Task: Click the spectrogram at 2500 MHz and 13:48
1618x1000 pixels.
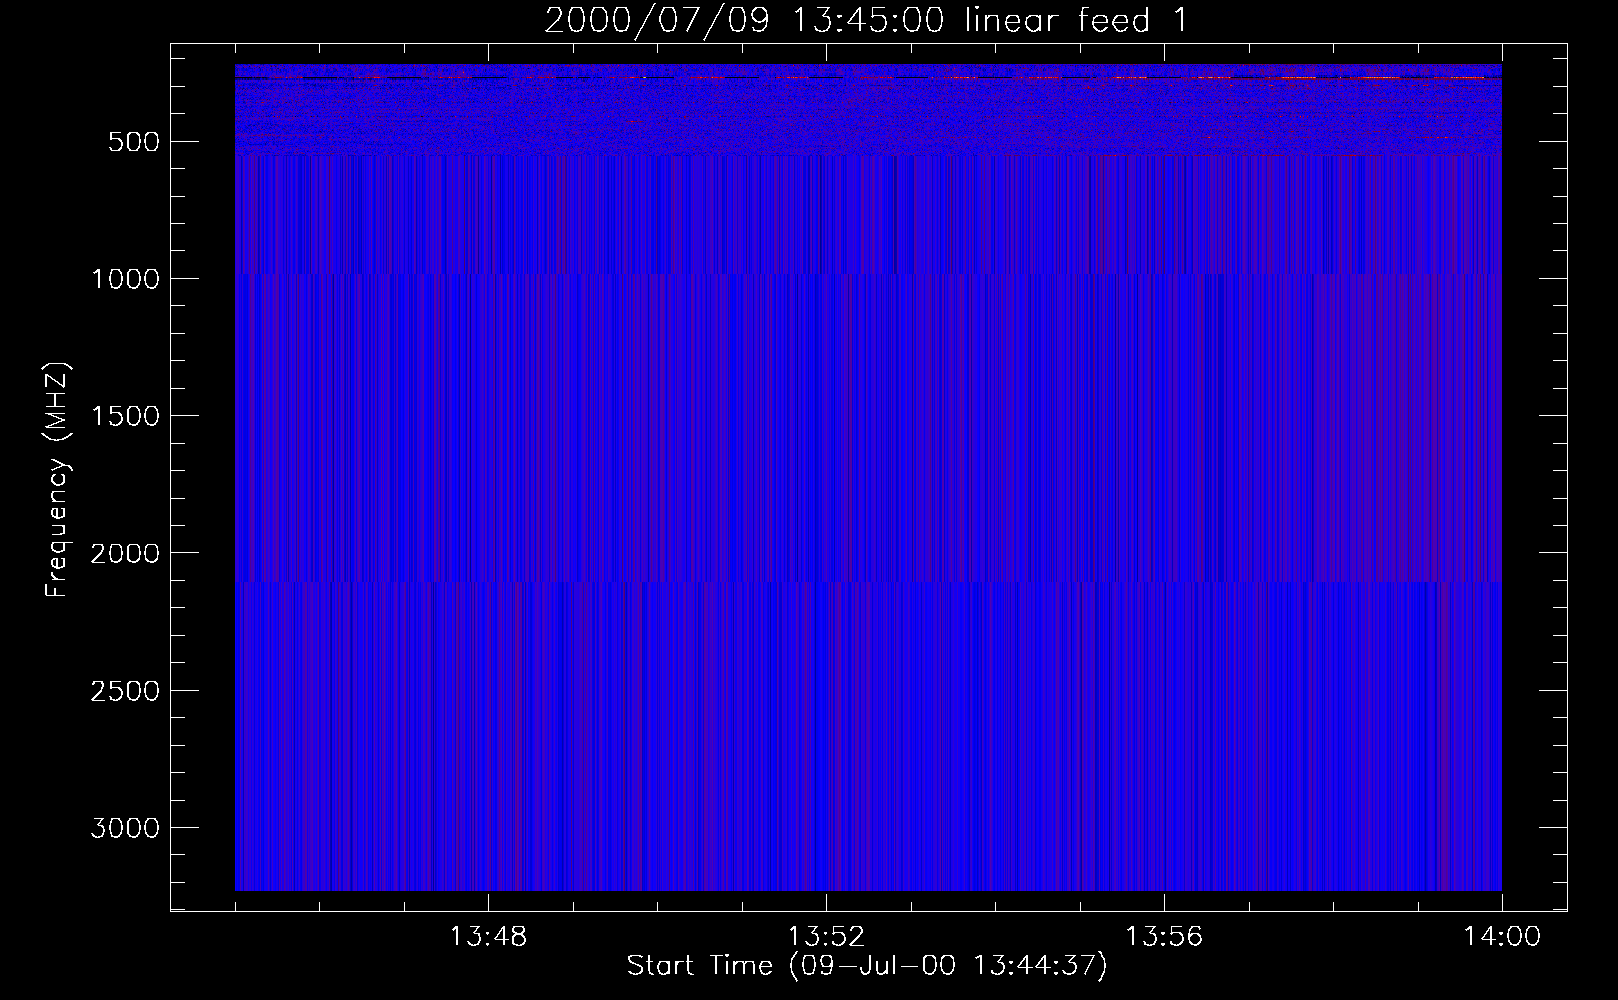Action: (488, 690)
